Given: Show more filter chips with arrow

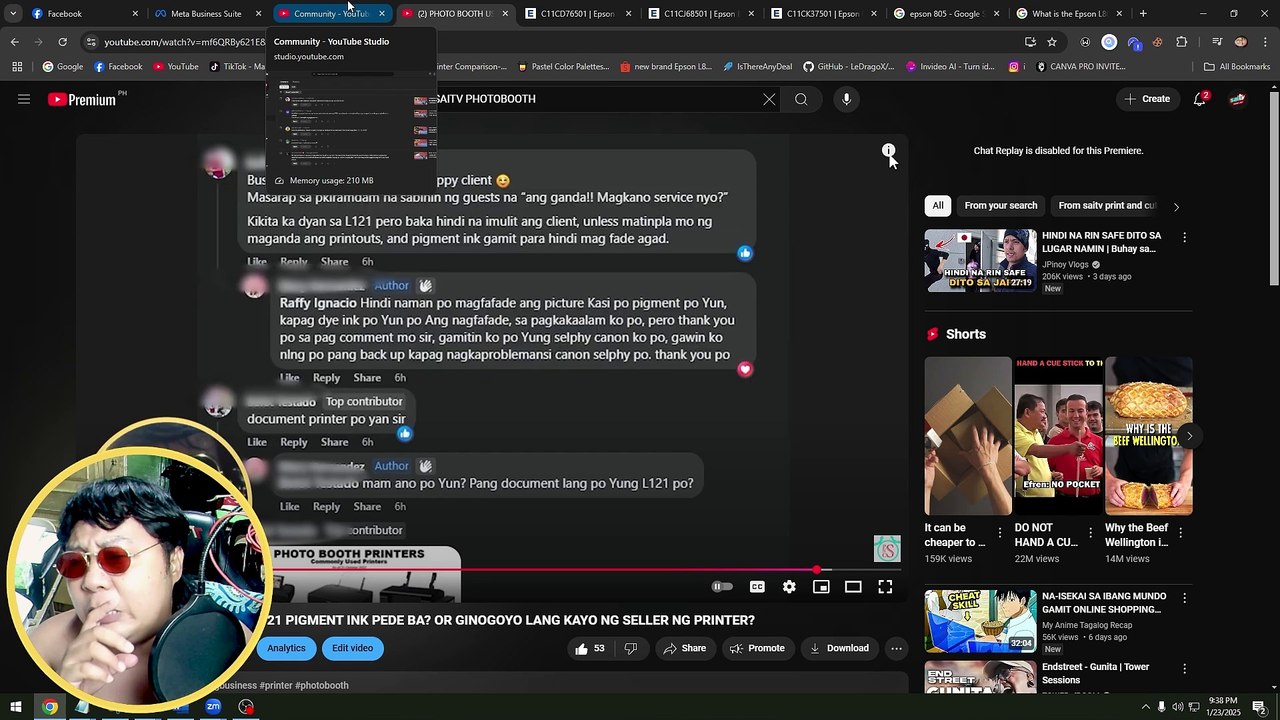Looking at the screenshot, I should pos(1176,206).
